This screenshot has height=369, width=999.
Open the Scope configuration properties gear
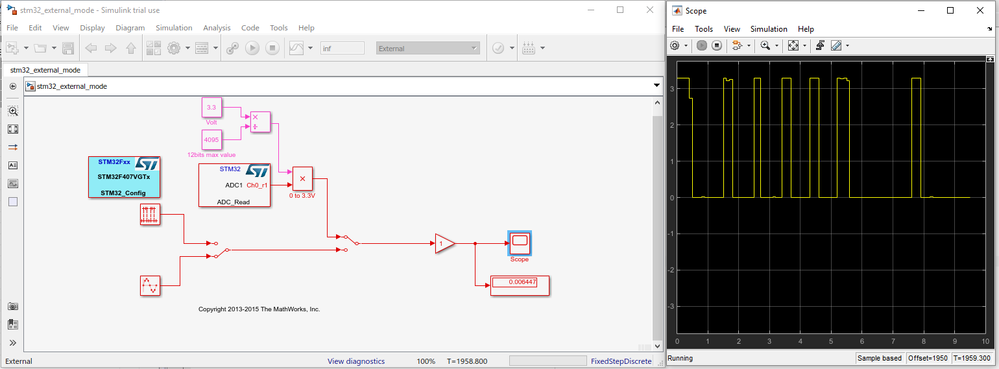point(676,45)
